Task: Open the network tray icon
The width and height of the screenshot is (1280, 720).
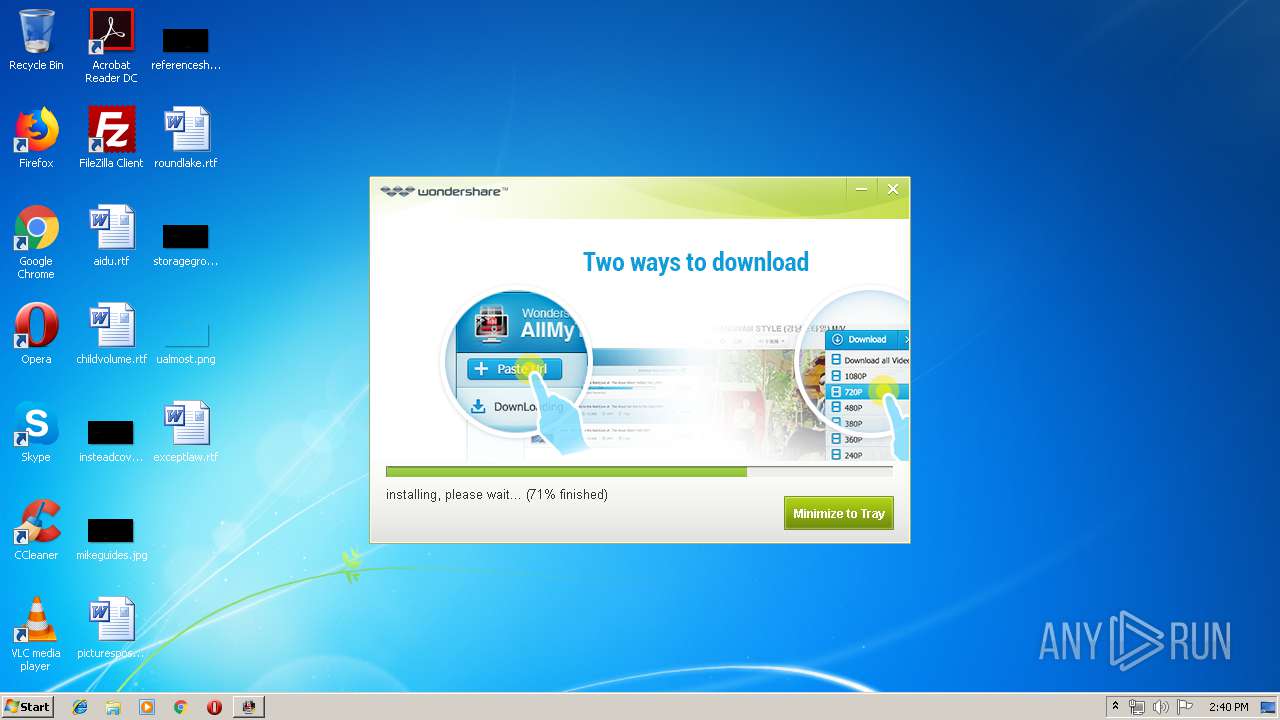Action: [x=1137, y=707]
